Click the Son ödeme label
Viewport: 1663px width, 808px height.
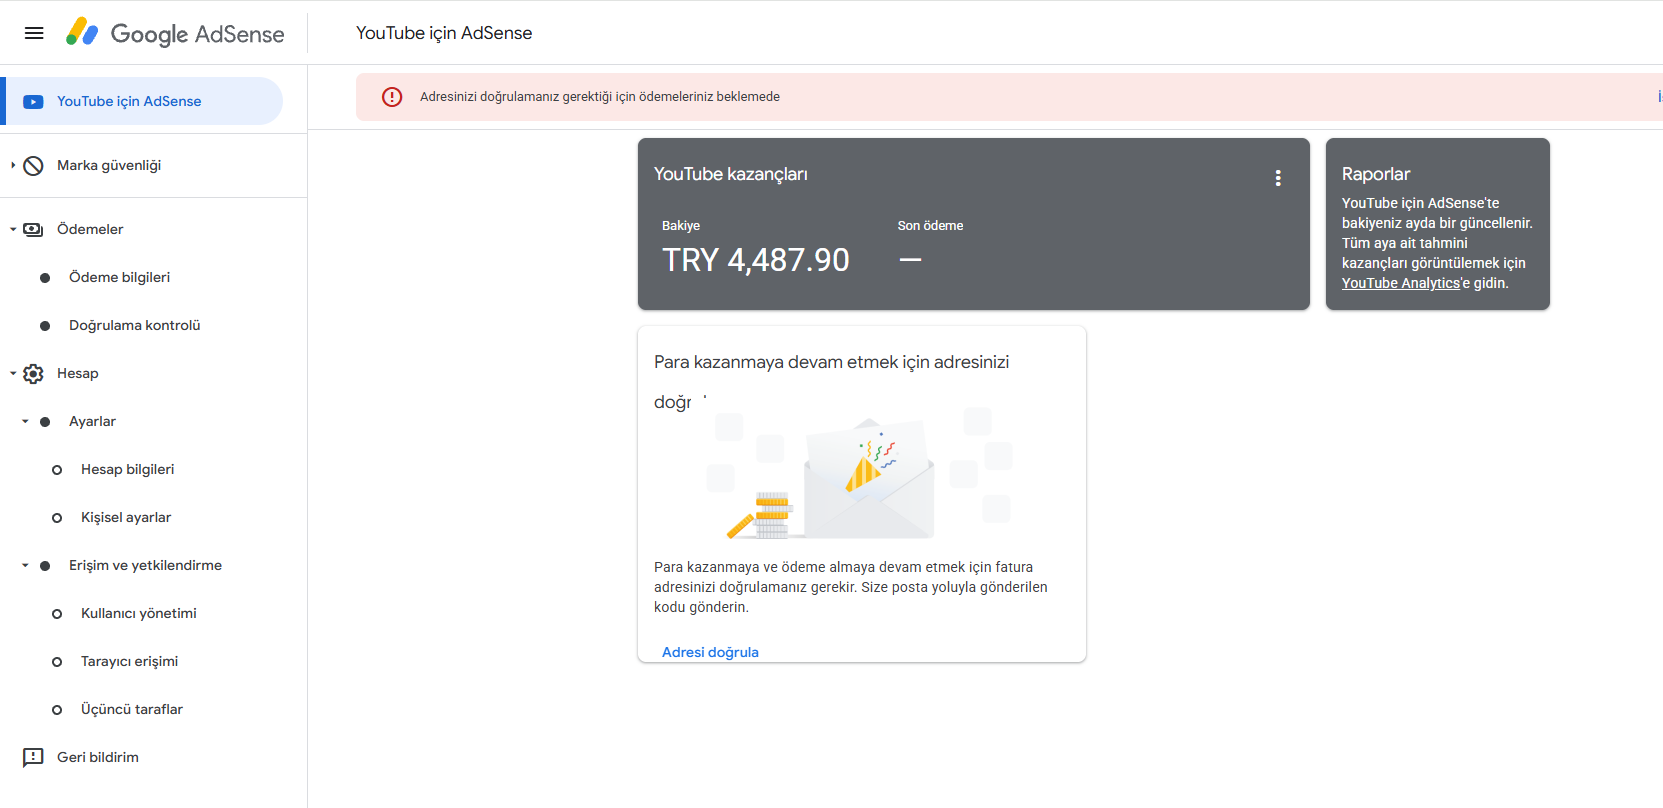pos(930,226)
